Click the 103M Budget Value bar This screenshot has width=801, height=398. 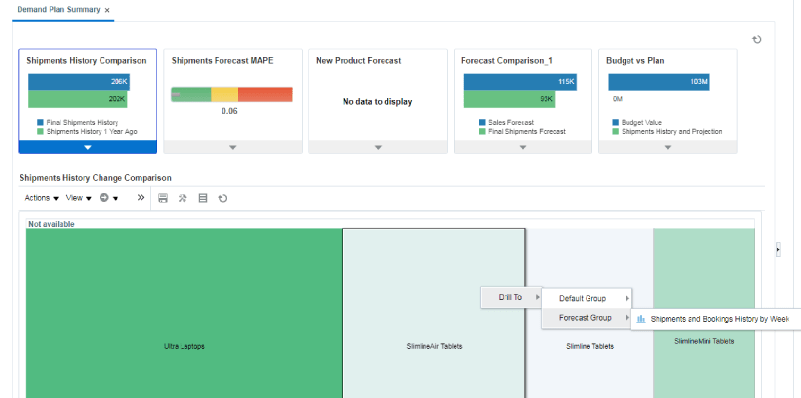(x=659, y=82)
